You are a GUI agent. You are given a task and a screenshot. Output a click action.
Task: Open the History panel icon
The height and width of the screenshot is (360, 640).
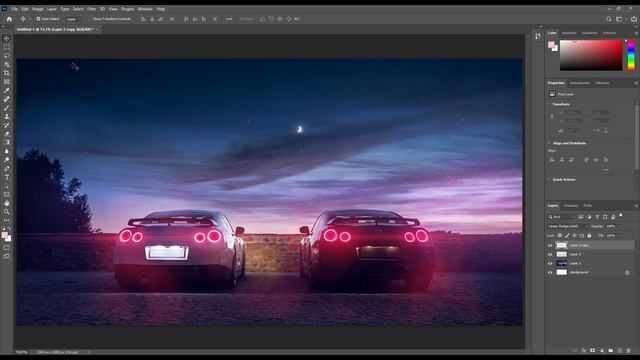click(538, 36)
